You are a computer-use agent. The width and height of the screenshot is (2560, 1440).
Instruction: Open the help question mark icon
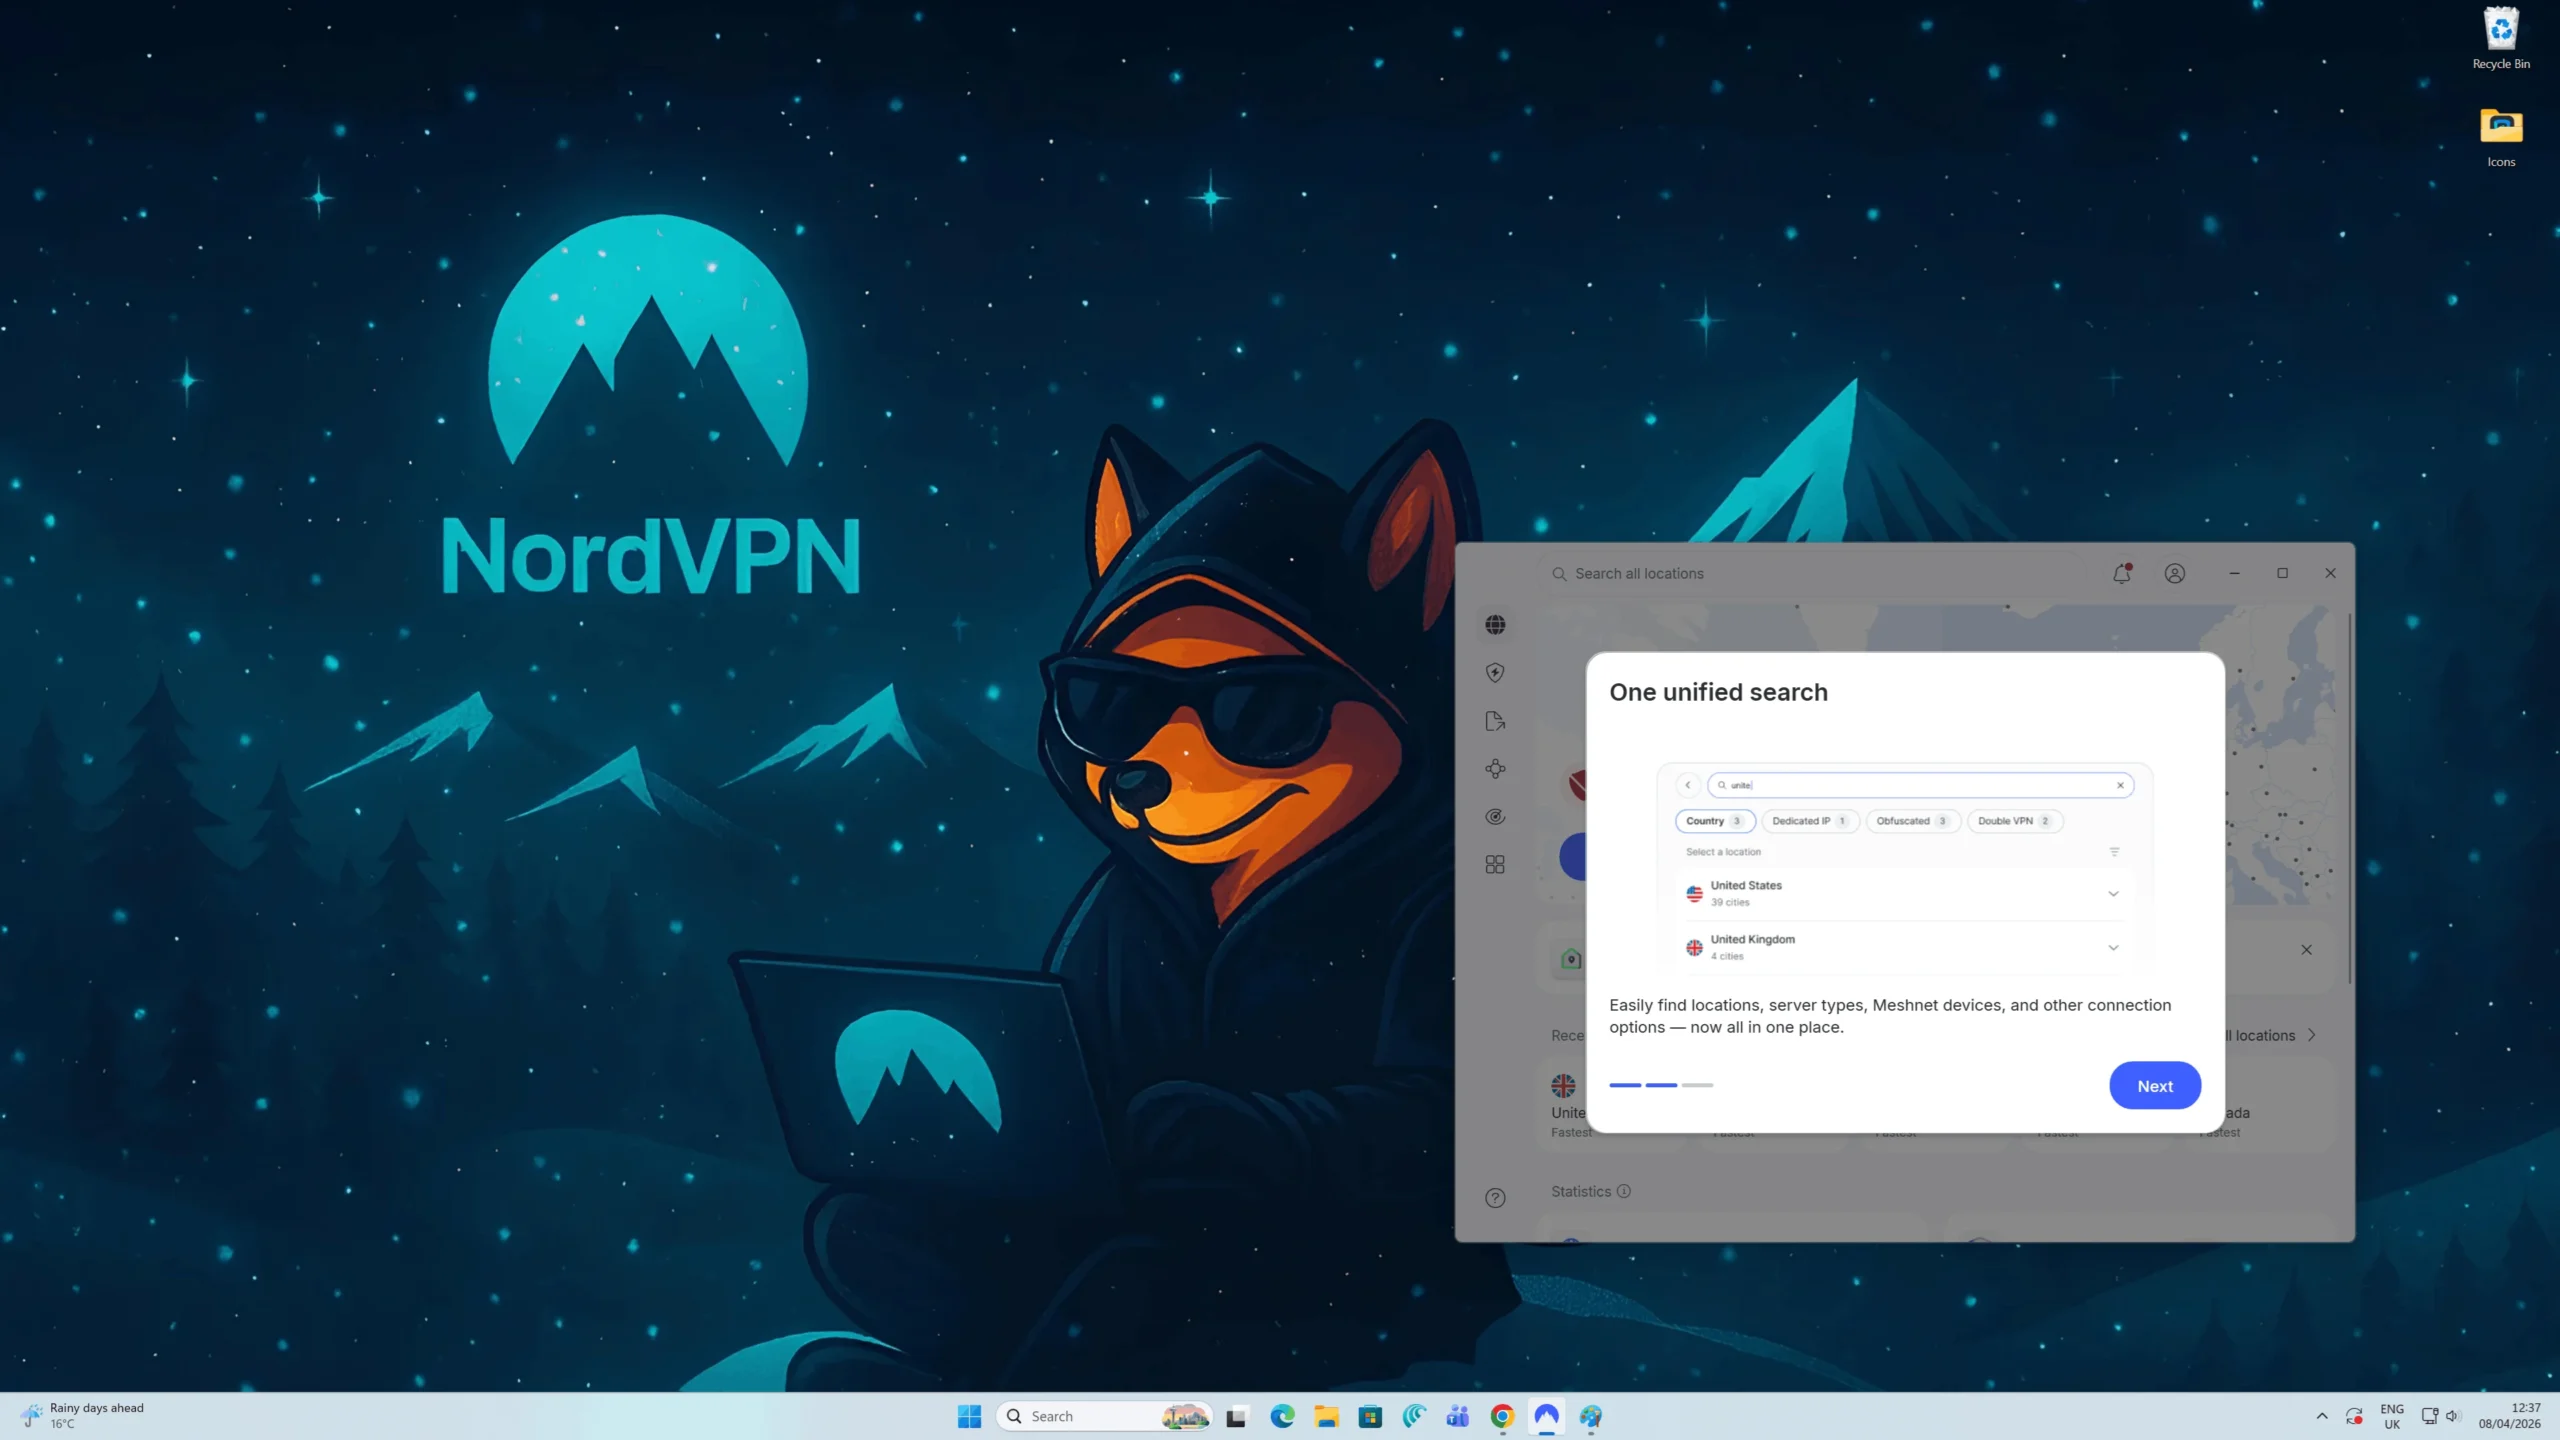1495,1198
